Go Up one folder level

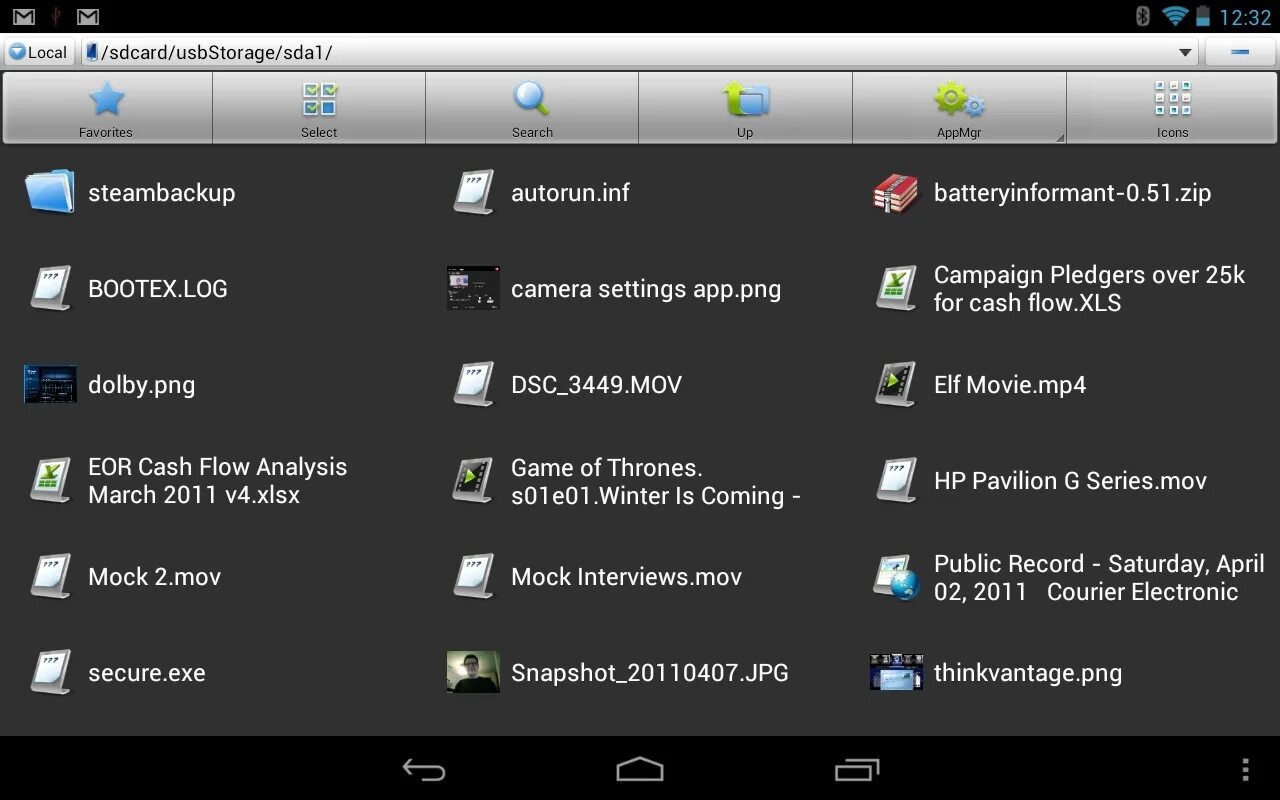(x=745, y=108)
